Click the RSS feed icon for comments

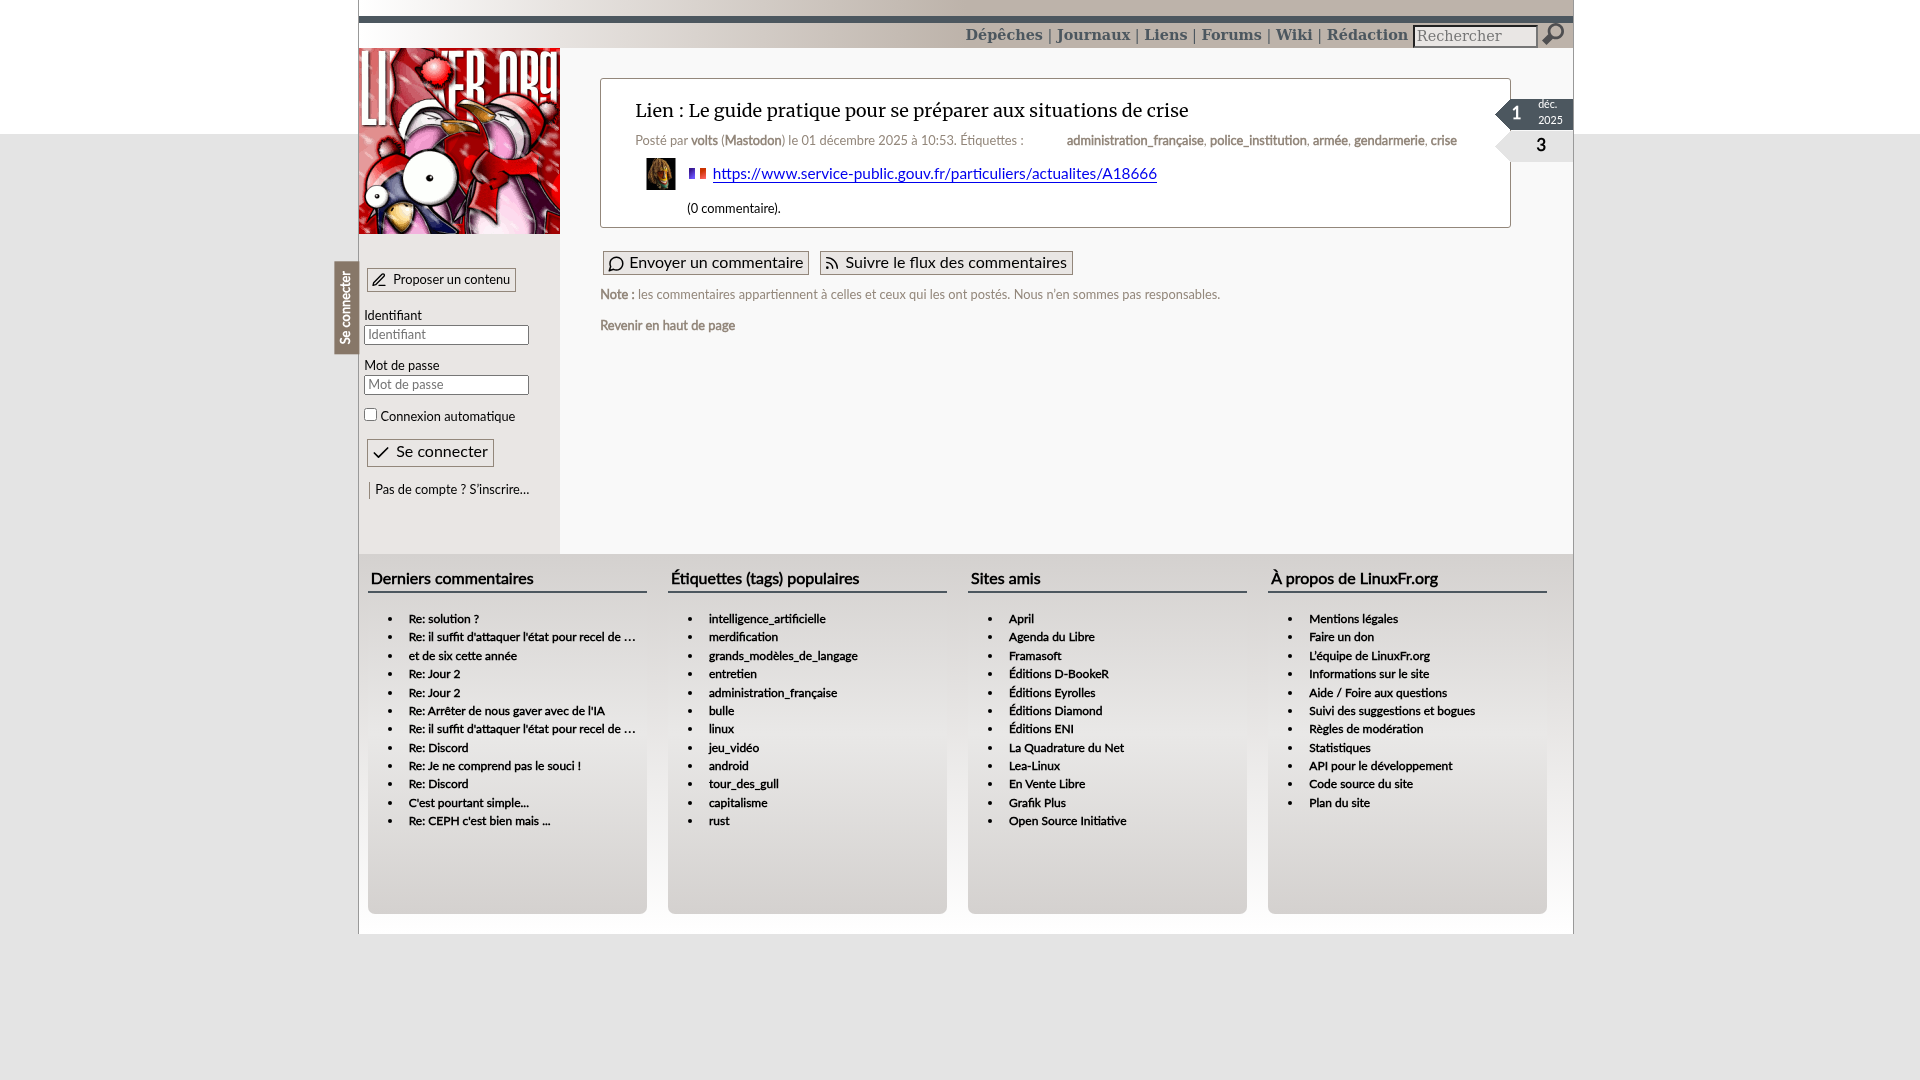pos(832,264)
